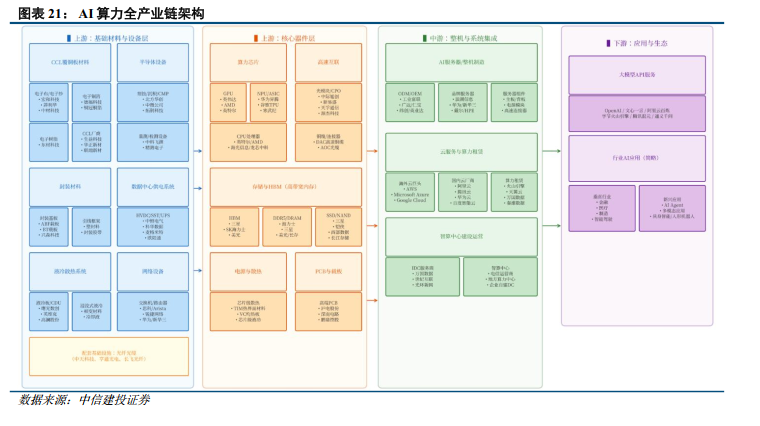Viewport: 760px width, 426px height.
Task: Select the '新兴应用' box with AI Agent
Action: click(x=672, y=208)
